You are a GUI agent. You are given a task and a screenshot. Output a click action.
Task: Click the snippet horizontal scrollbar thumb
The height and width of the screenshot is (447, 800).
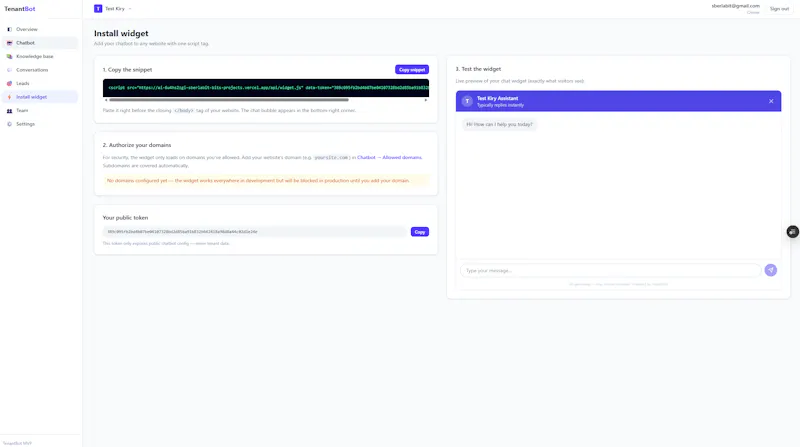point(229,100)
